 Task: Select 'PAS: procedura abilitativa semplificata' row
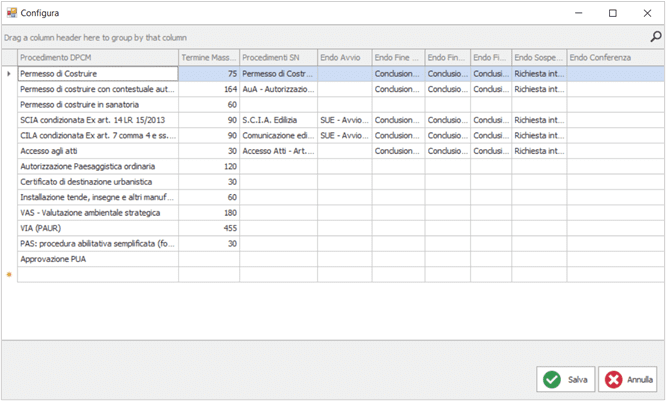point(98,243)
